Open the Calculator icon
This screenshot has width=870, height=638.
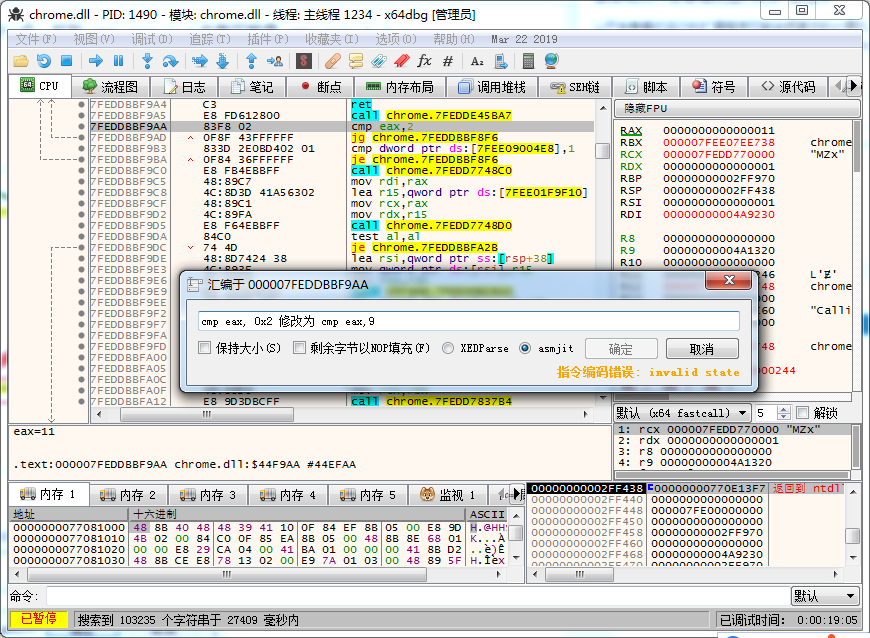(x=528, y=61)
